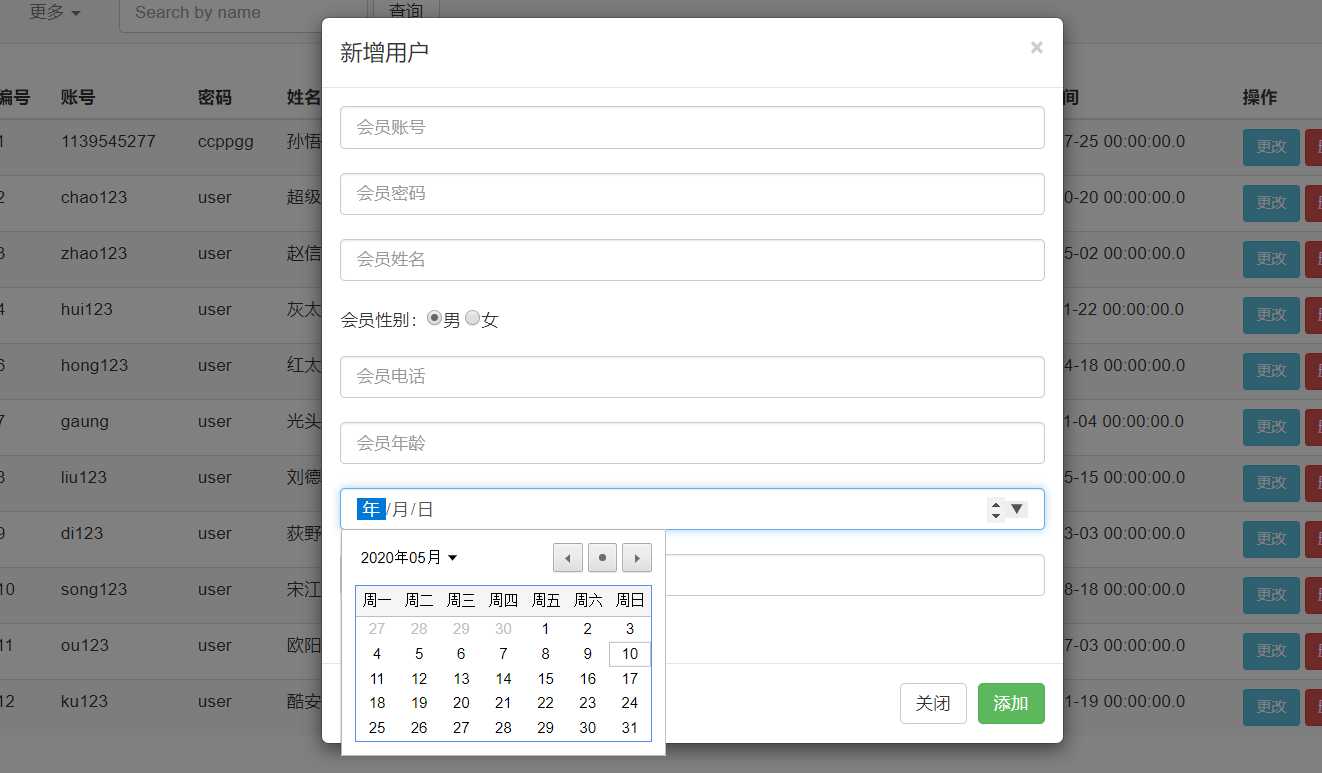The height and width of the screenshot is (773, 1322).
Task: Choose day 15 in the calendar
Action: pyautogui.click(x=545, y=678)
